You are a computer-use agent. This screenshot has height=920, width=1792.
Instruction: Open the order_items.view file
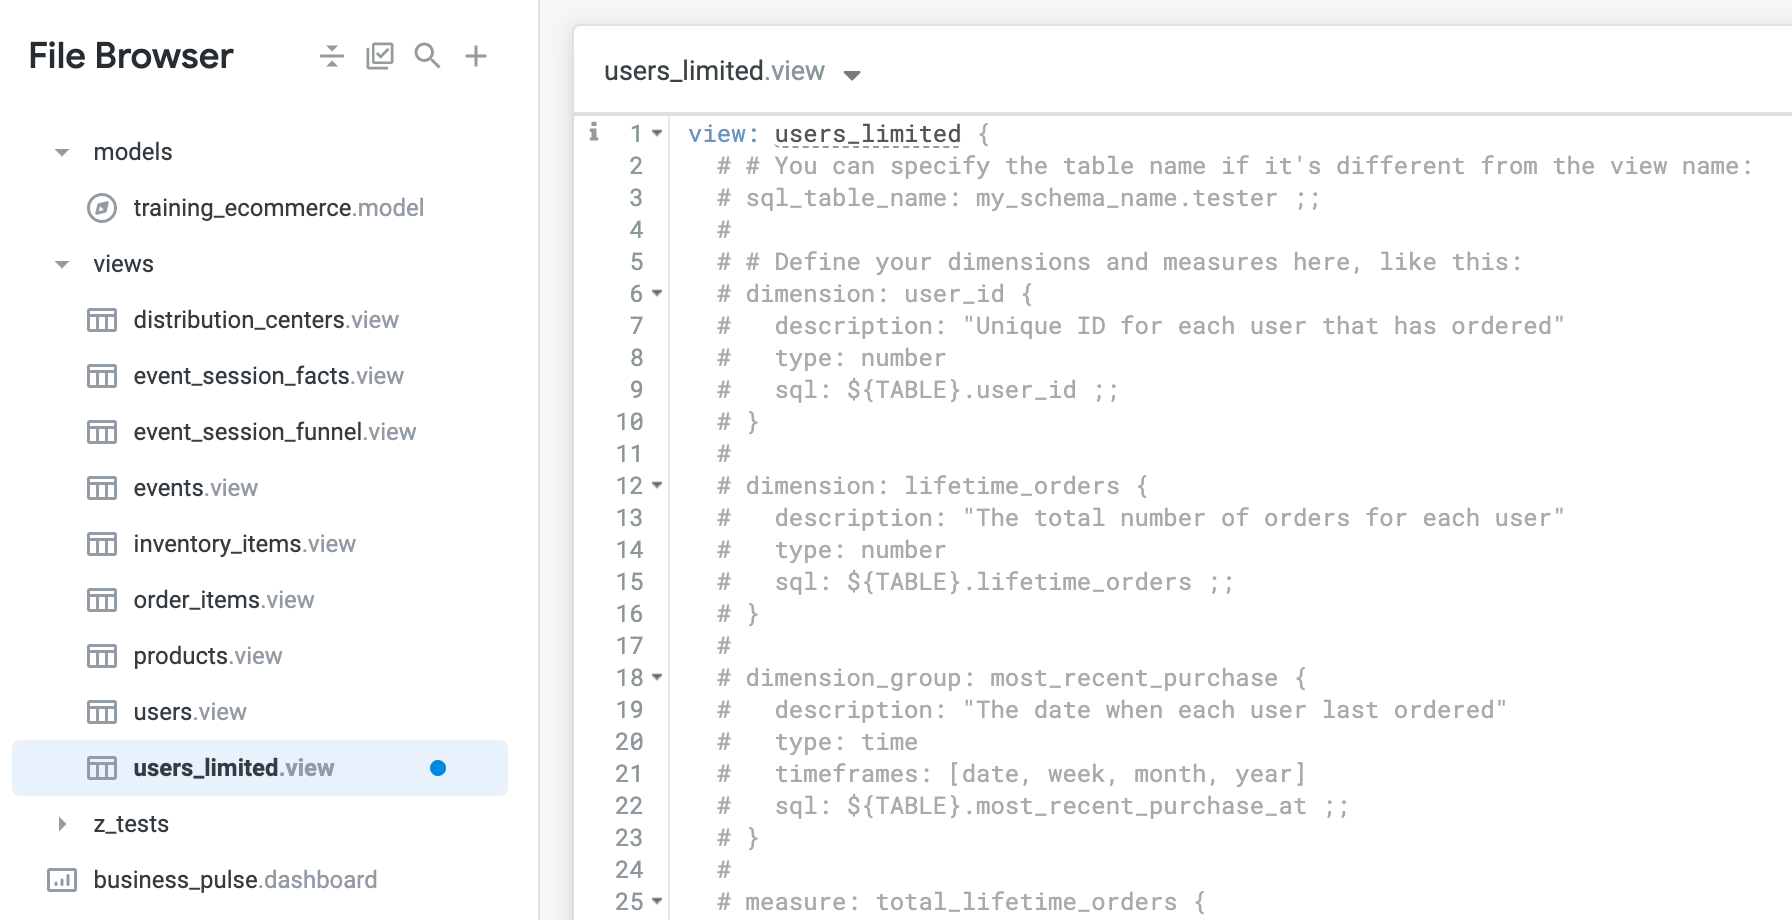224,600
